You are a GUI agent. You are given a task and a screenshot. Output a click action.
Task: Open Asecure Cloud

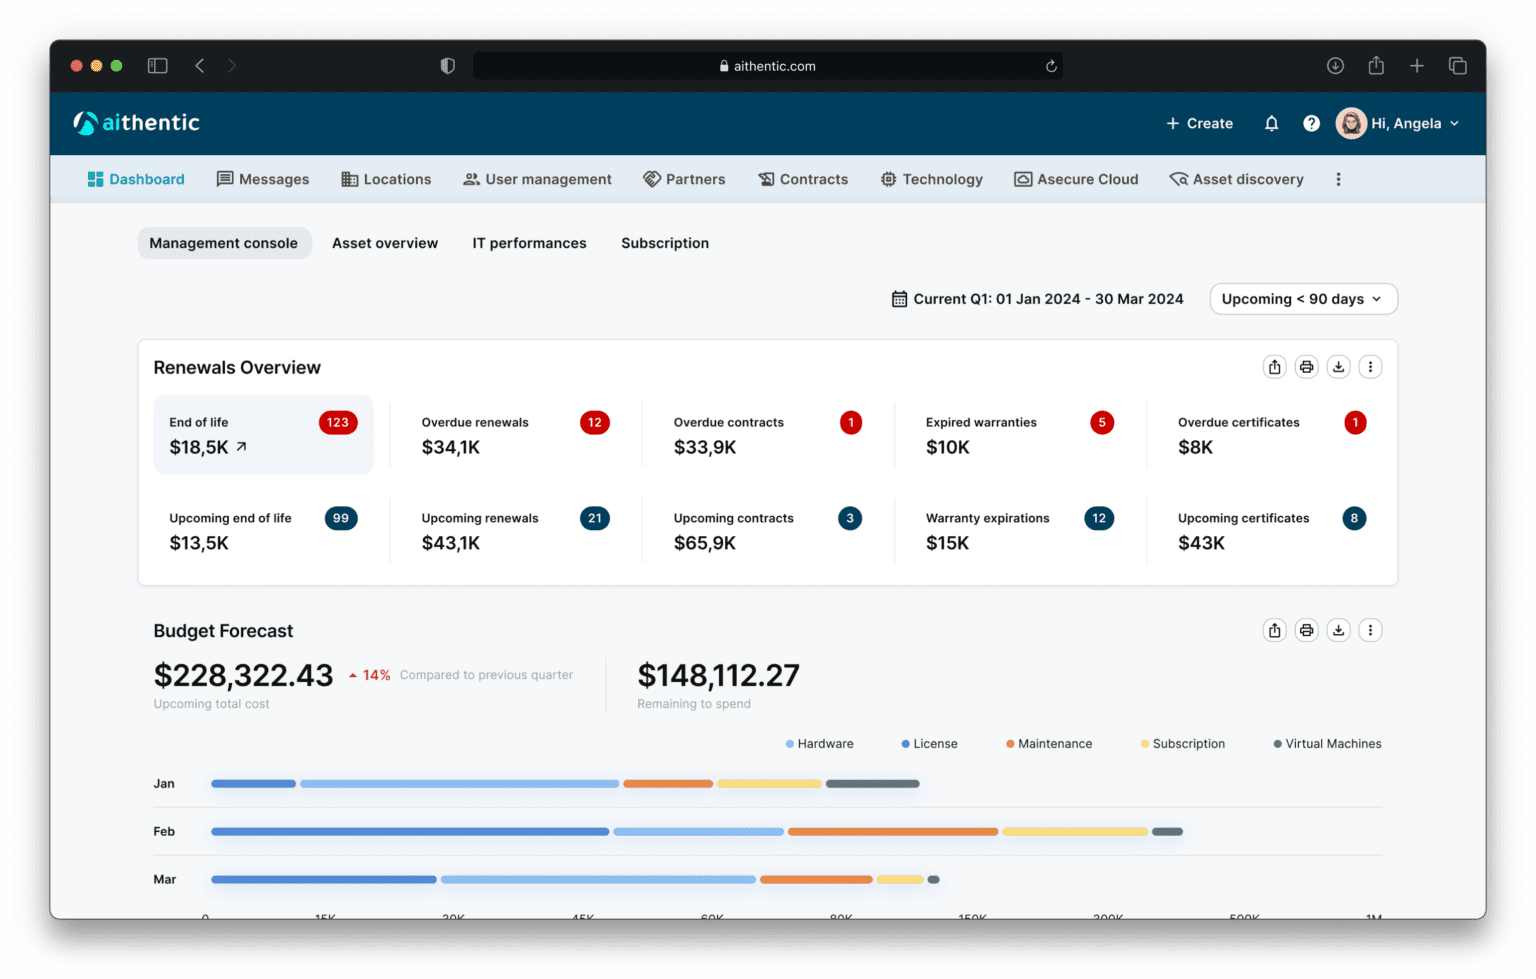(x=1076, y=179)
